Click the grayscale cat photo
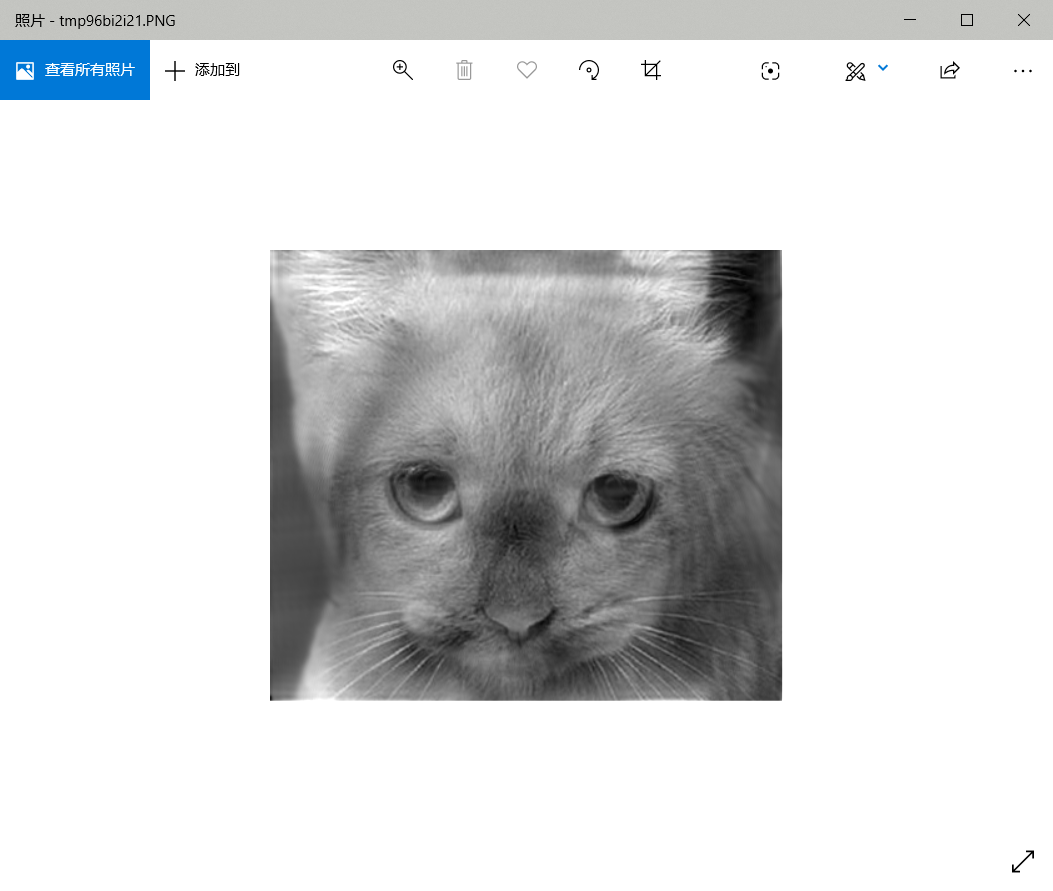 coord(525,475)
